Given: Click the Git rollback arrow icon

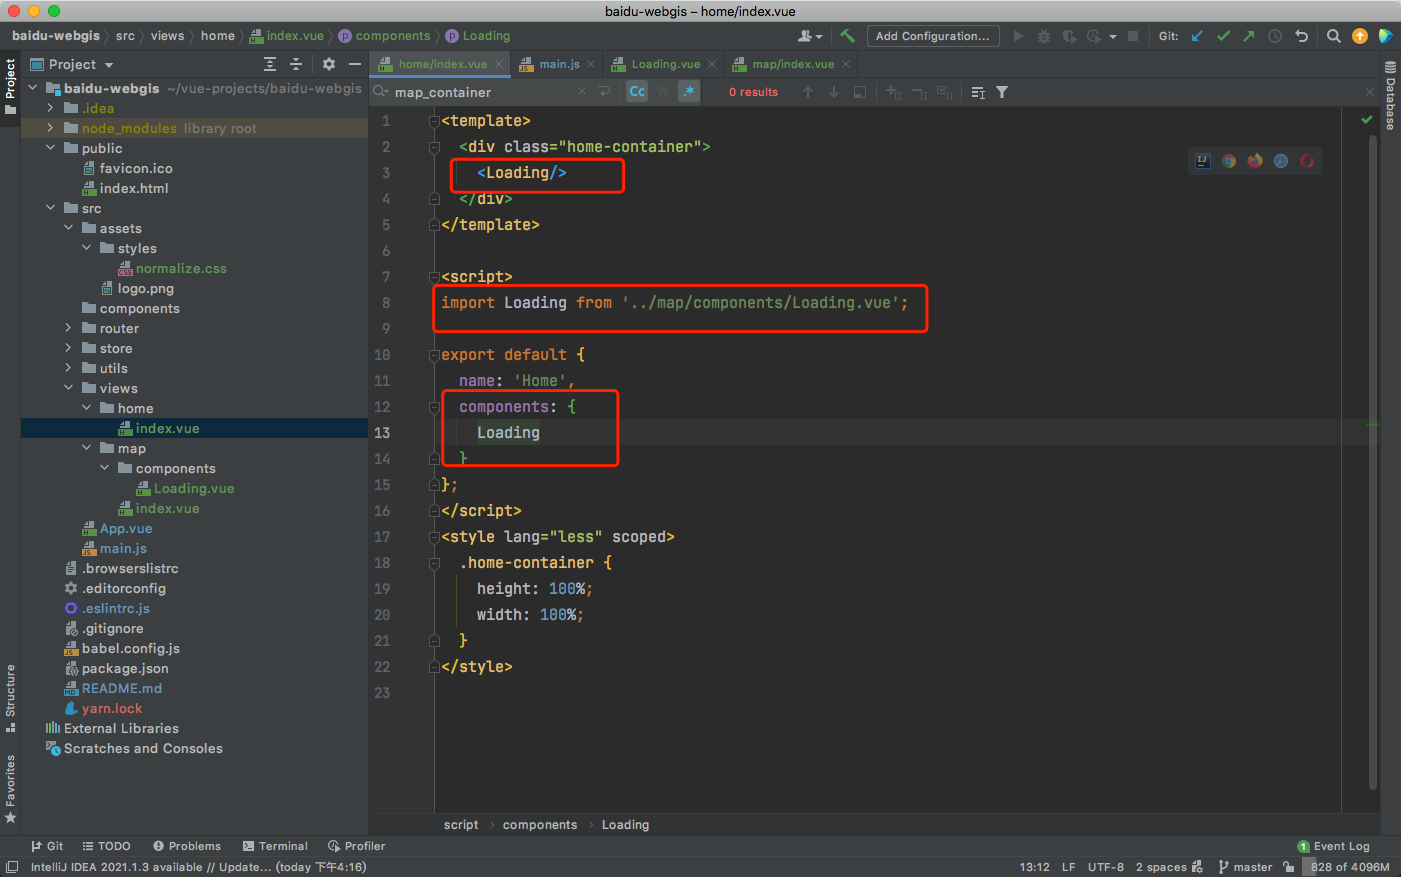Looking at the screenshot, I should tap(1301, 36).
